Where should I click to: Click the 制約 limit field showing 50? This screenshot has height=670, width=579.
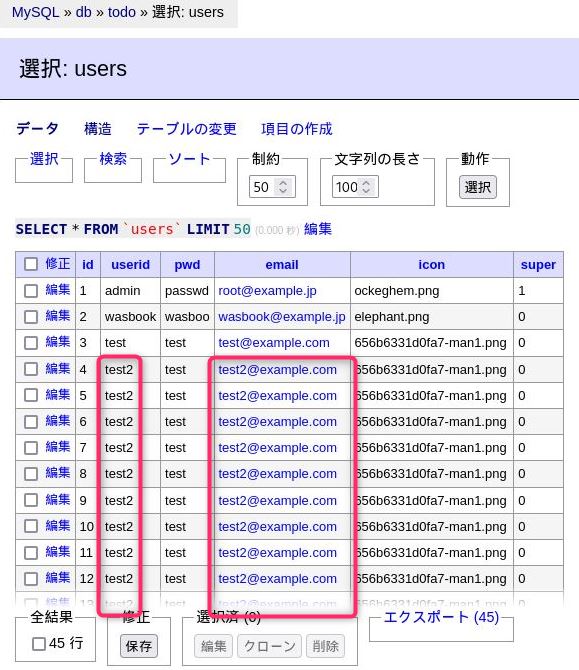[272, 187]
